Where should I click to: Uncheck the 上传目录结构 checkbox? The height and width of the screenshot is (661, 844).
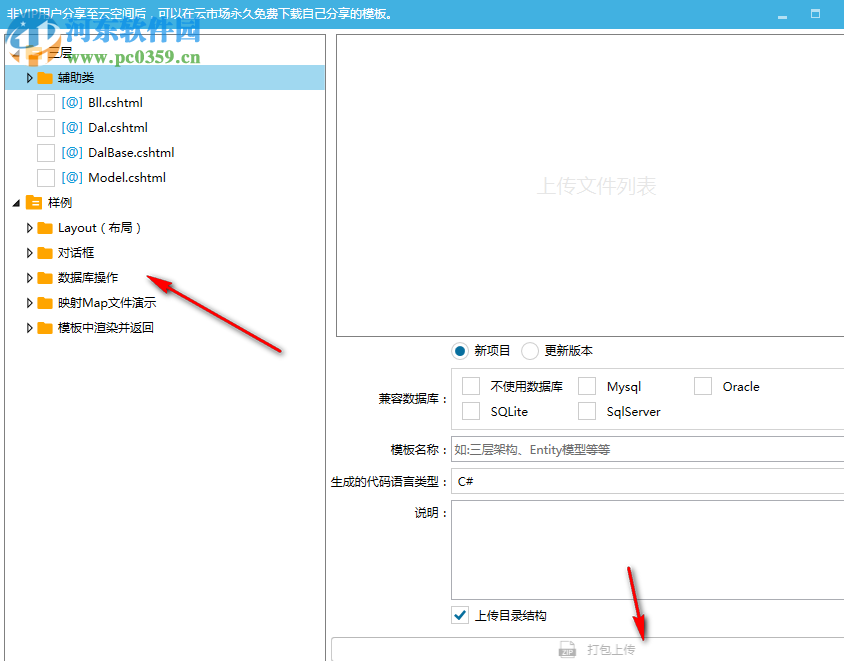pos(460,615)
